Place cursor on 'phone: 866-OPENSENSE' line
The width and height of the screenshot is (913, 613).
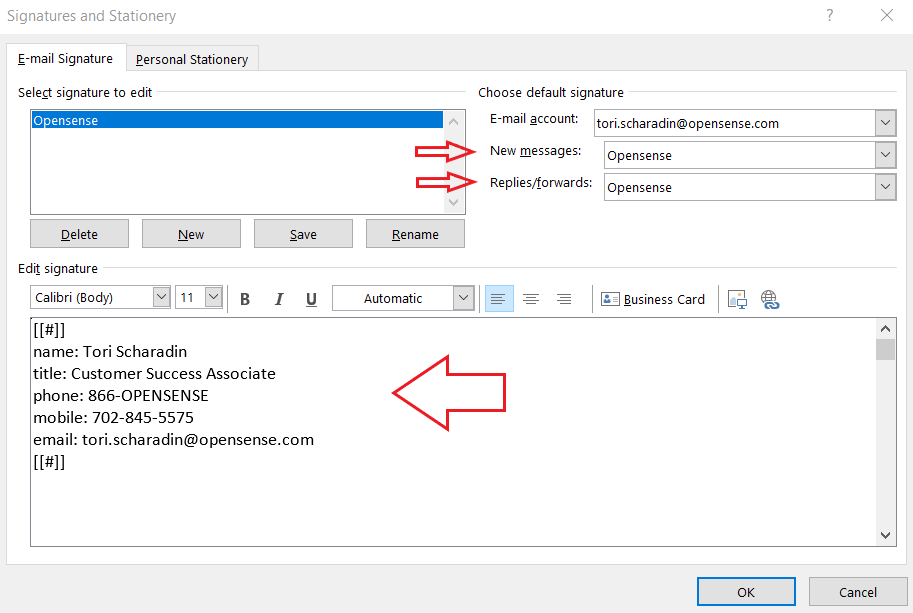tap(121, 396)
